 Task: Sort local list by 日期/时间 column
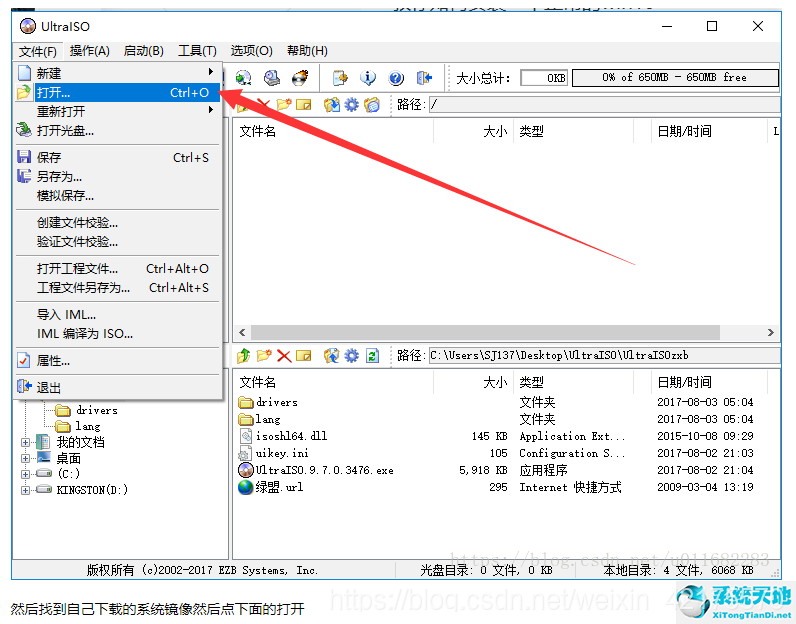pyautogui.click(x=684, y=382)
